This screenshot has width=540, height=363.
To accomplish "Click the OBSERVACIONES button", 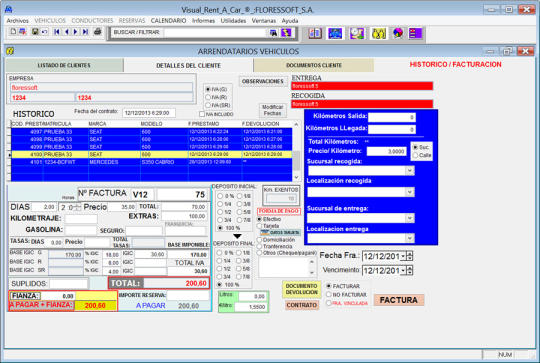I will [263, 81].
